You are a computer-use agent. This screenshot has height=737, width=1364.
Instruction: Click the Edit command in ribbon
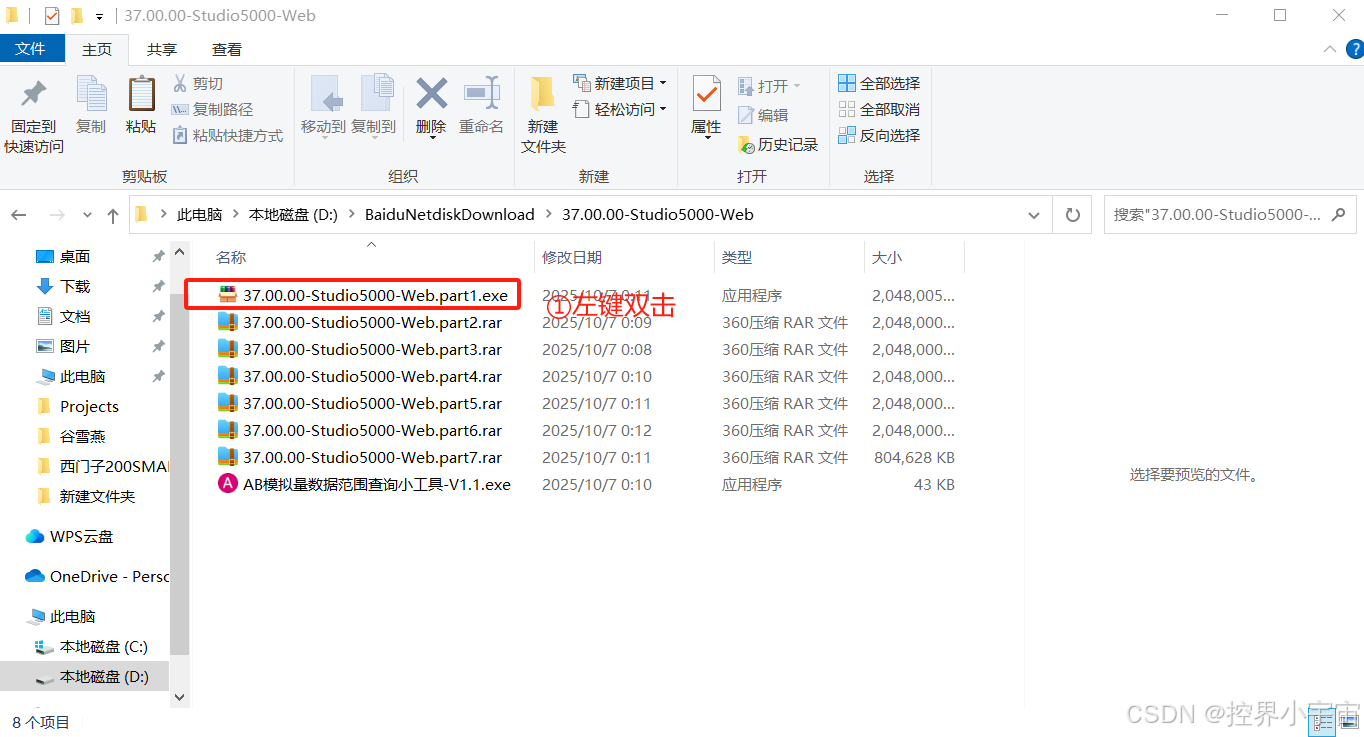tap(763, 115)
